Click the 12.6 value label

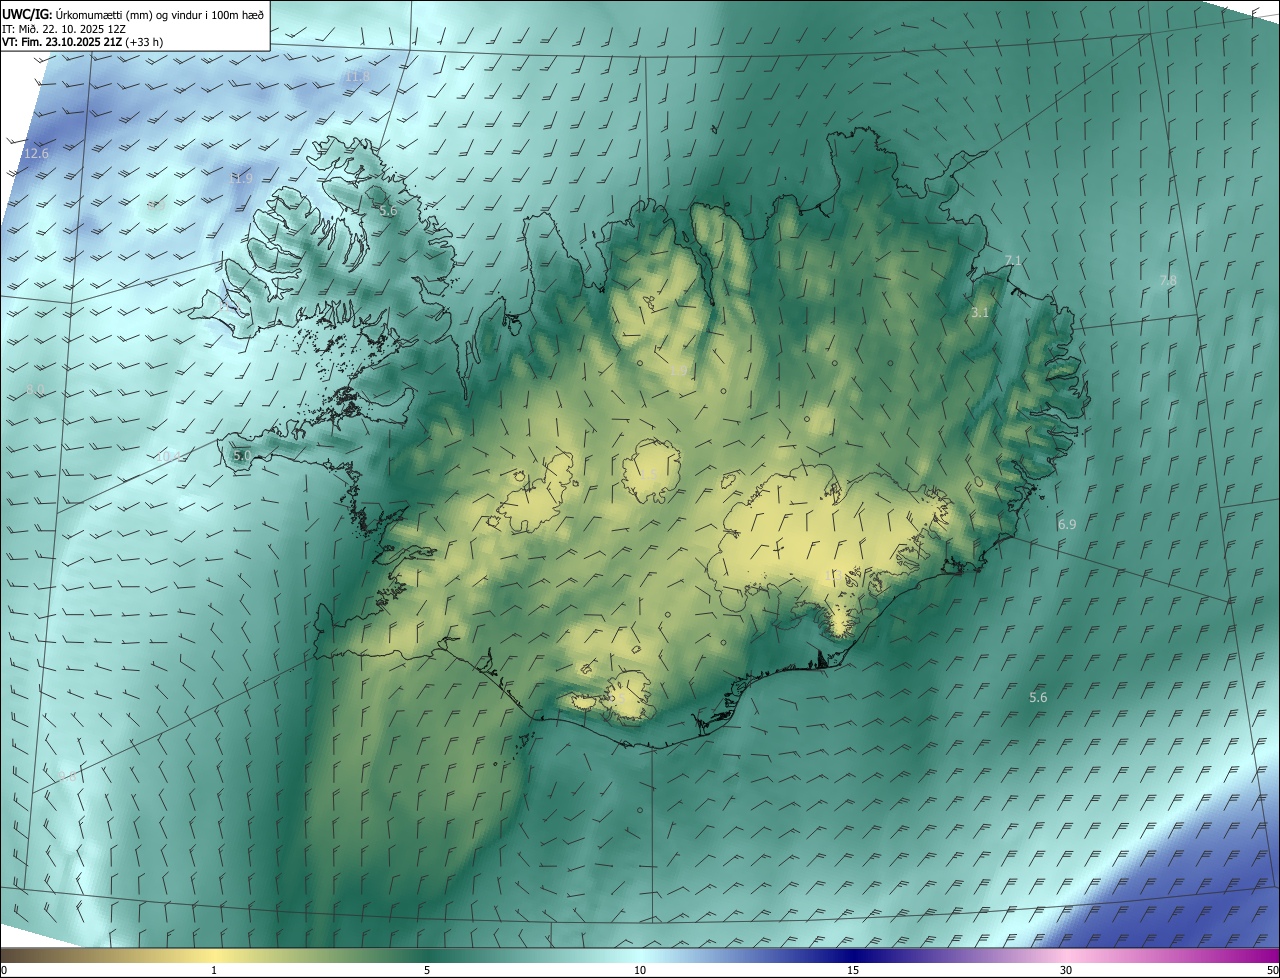(36, 154)
